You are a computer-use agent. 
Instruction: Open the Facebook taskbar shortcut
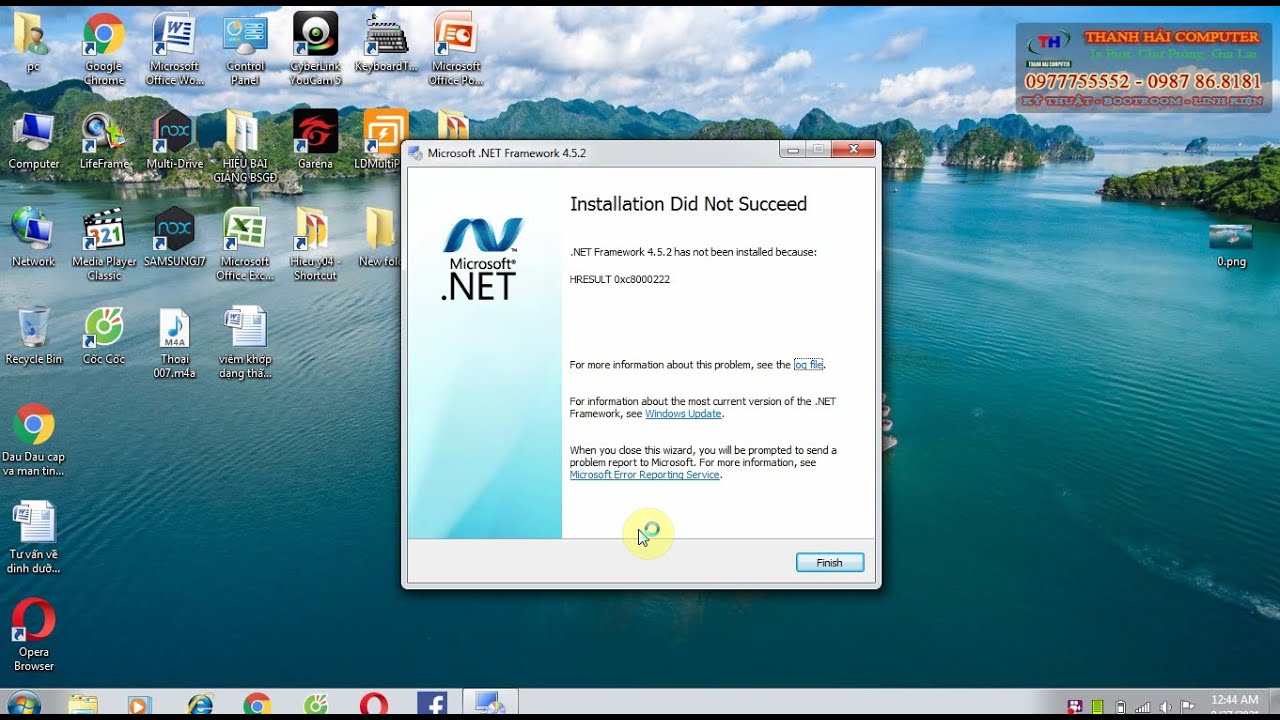point(431,705)
